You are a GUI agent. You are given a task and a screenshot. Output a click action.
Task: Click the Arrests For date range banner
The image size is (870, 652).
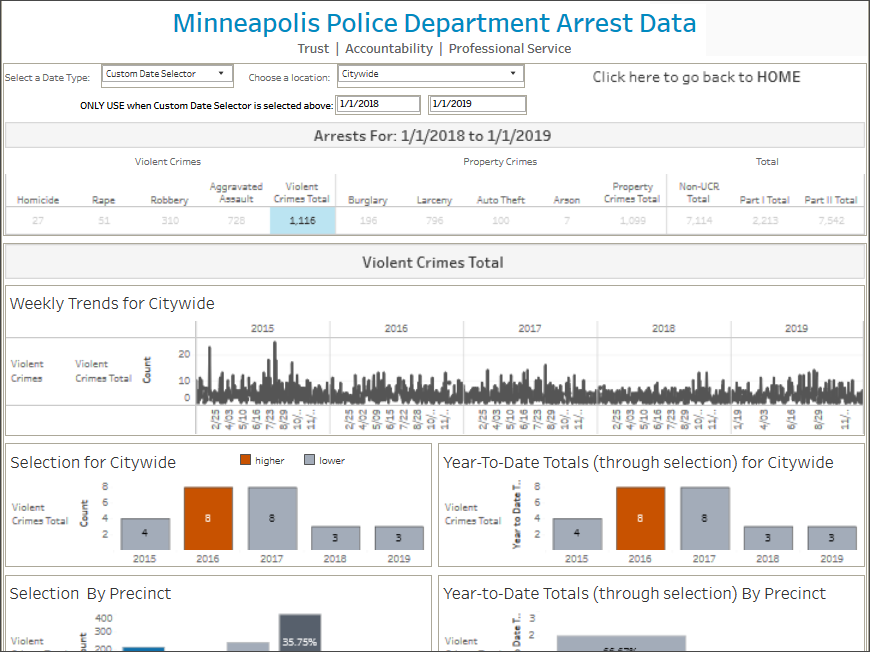point(433,136)
